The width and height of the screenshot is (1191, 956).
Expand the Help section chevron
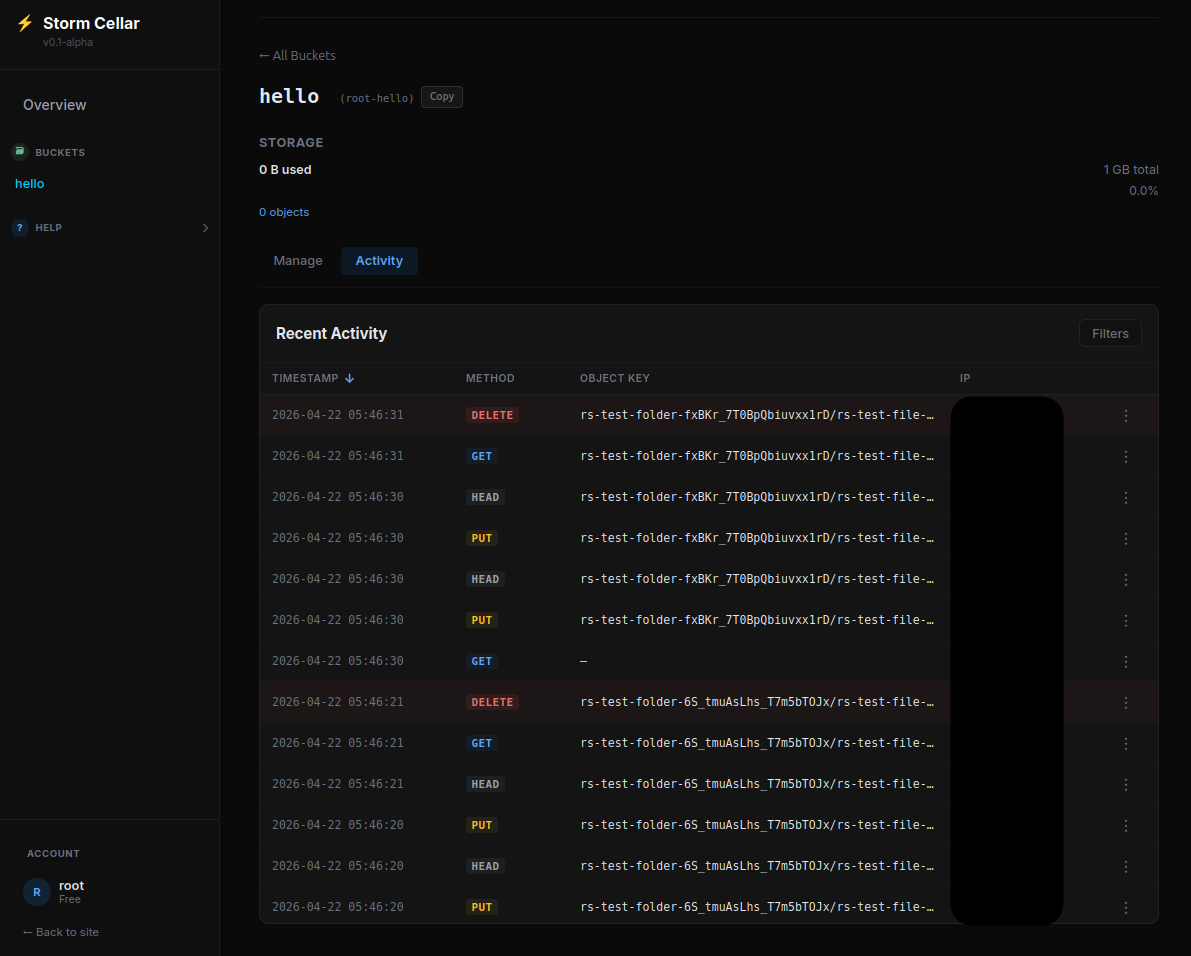point(205,228)
